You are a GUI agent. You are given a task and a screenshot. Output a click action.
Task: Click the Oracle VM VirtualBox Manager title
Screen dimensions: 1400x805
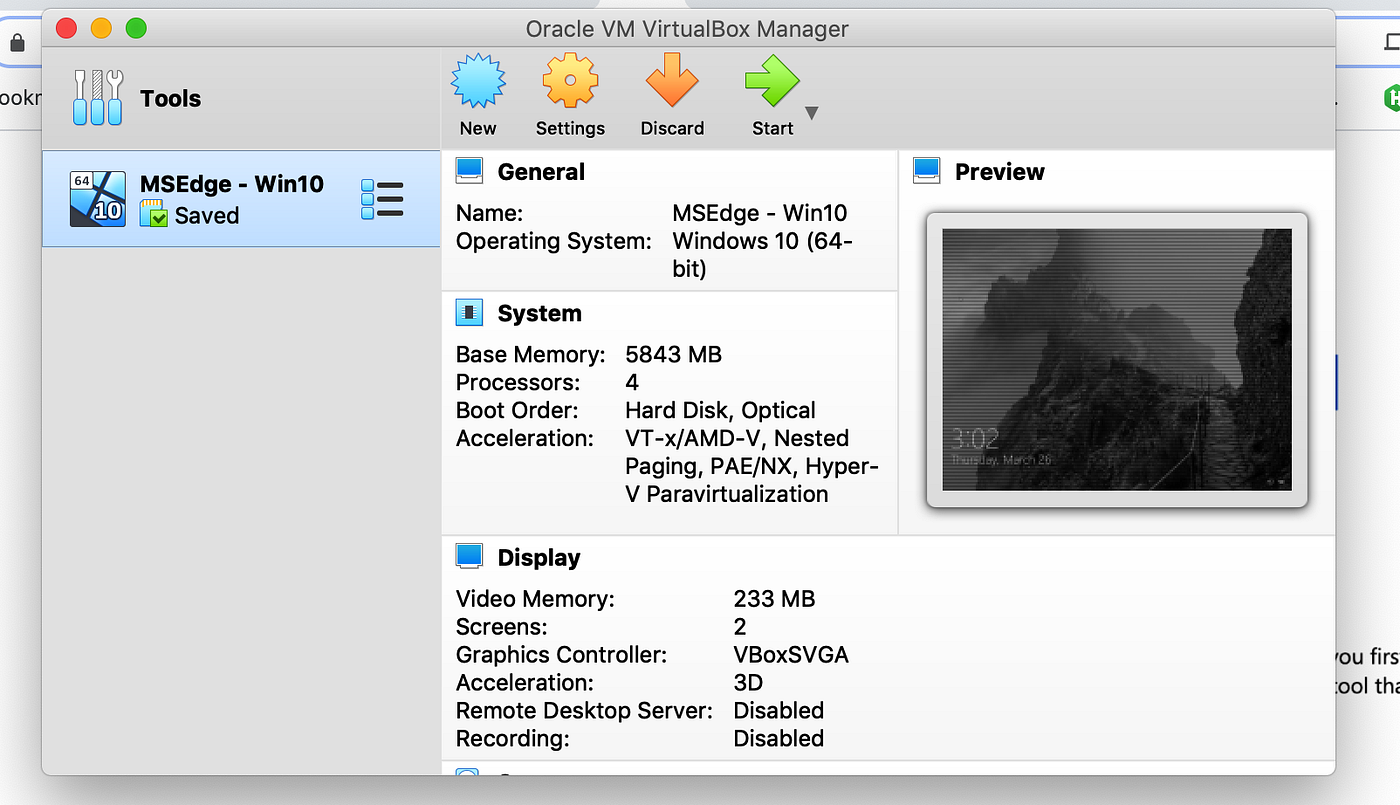point(687,29)
